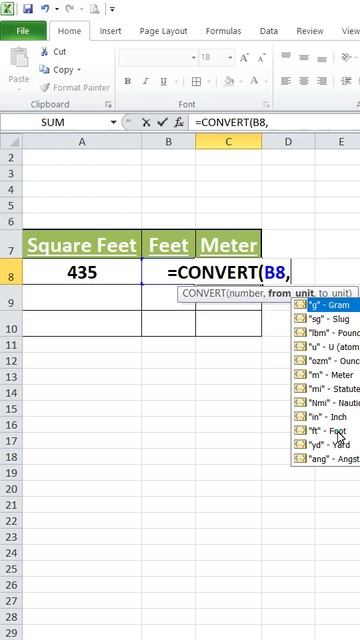360x640 pixels.
Task: Click the Cancel X formula icon
Action: pyautogui.click(x=146, y=122)
